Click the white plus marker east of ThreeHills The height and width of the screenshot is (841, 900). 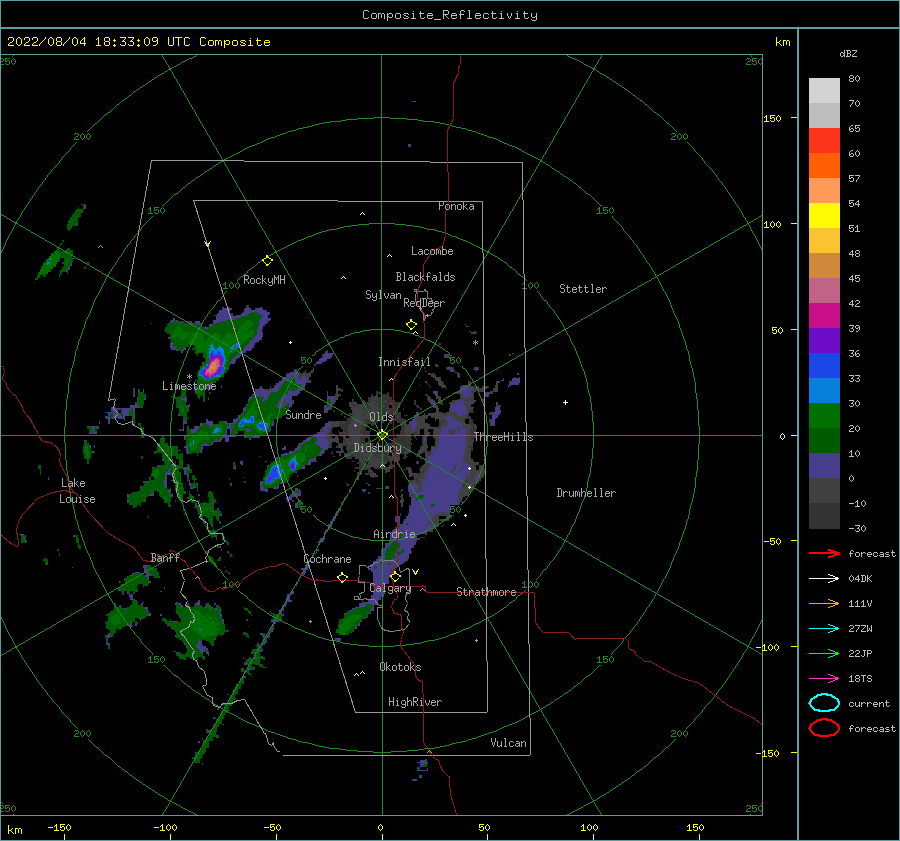(565, 402)
